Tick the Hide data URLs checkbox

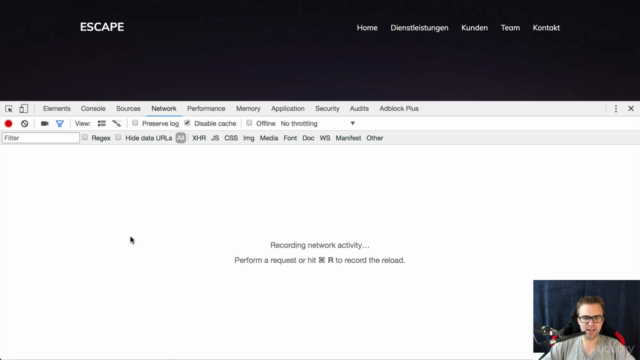tap(118, 138)
